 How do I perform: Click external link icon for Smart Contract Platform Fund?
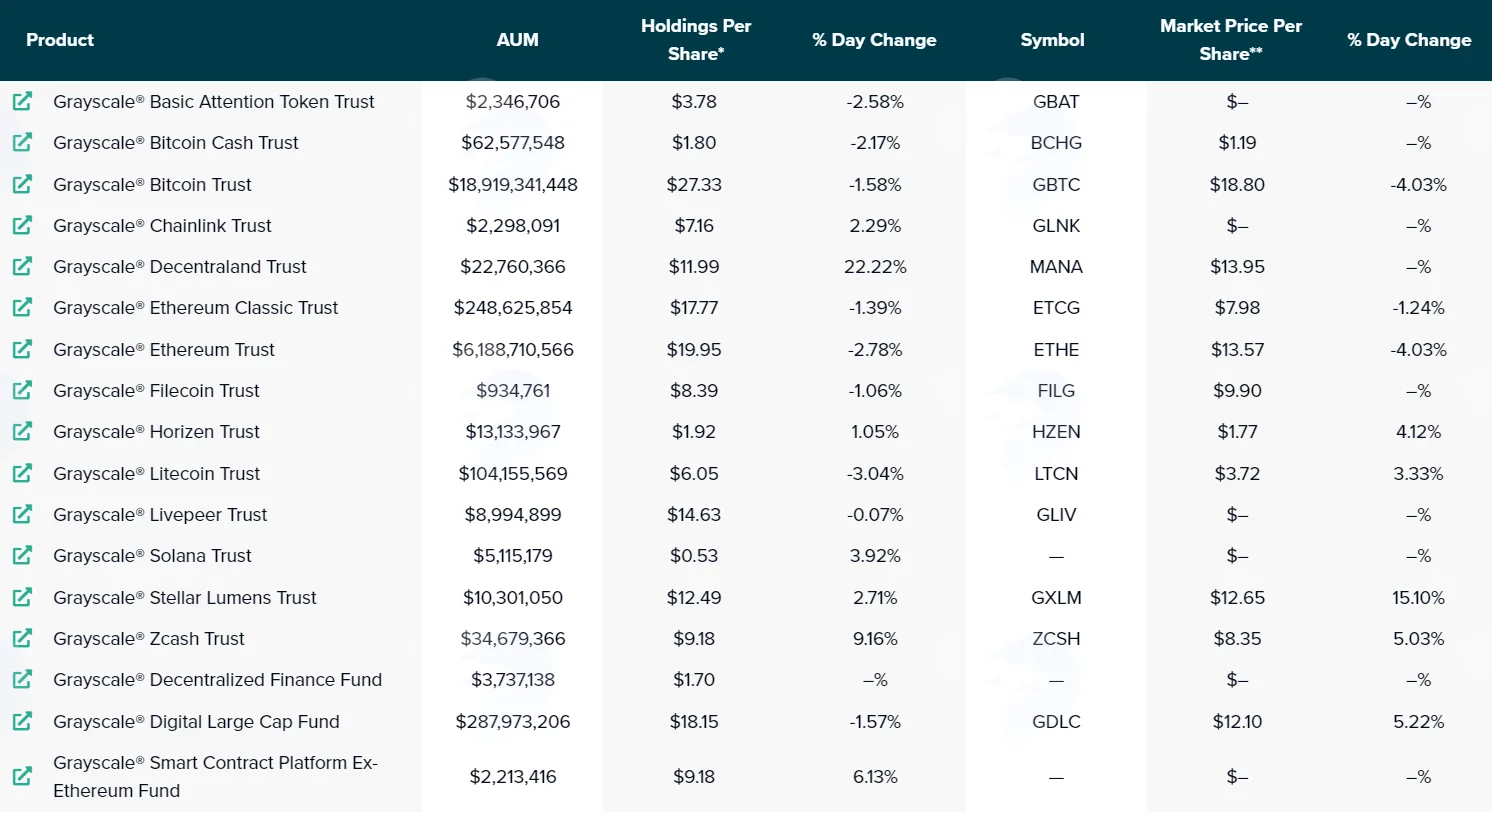coord(22,776)
